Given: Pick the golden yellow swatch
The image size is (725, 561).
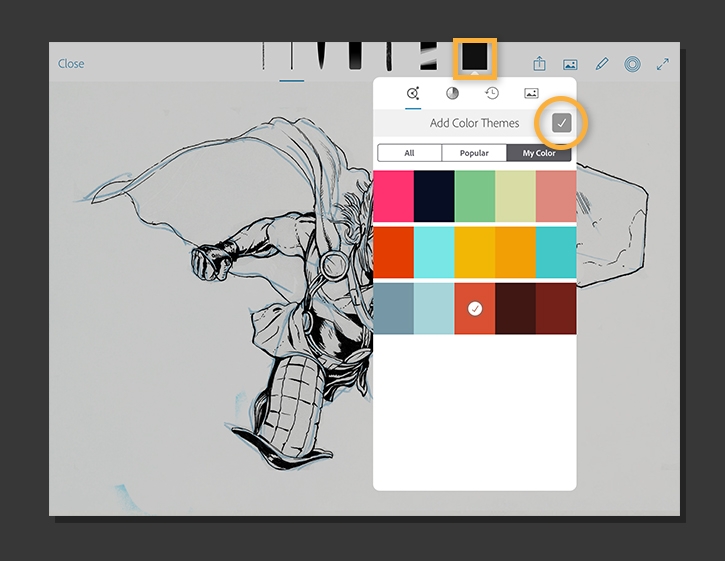Looking at the screenshot, I should (x=475, y=253).
